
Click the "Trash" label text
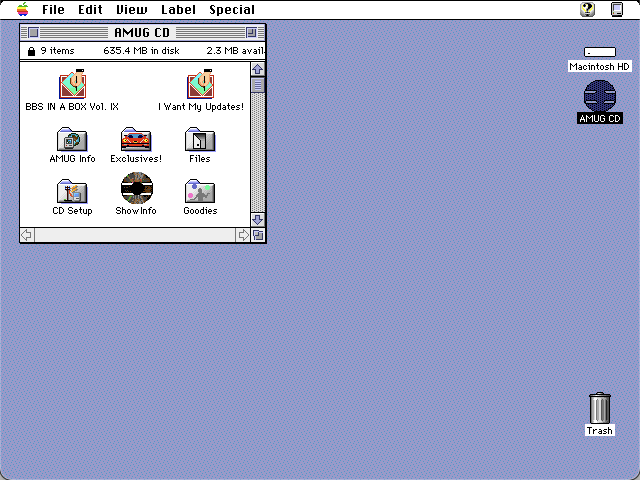[x=600, y=431]
